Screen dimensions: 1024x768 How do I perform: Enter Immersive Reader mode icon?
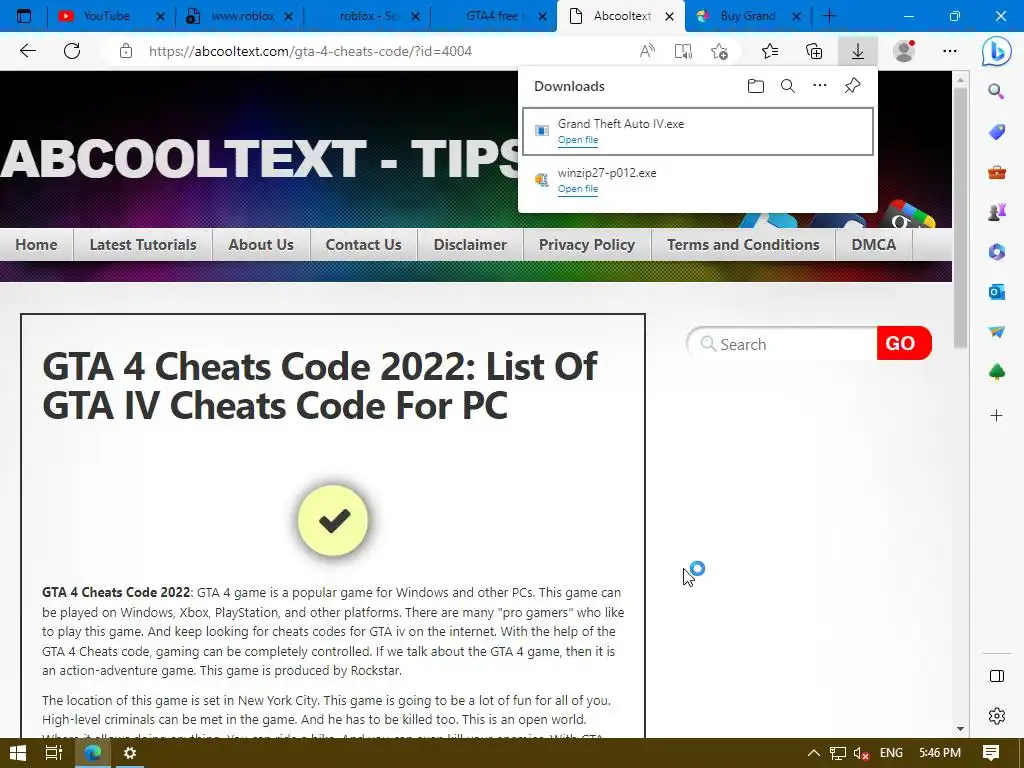tap(683, 51)
